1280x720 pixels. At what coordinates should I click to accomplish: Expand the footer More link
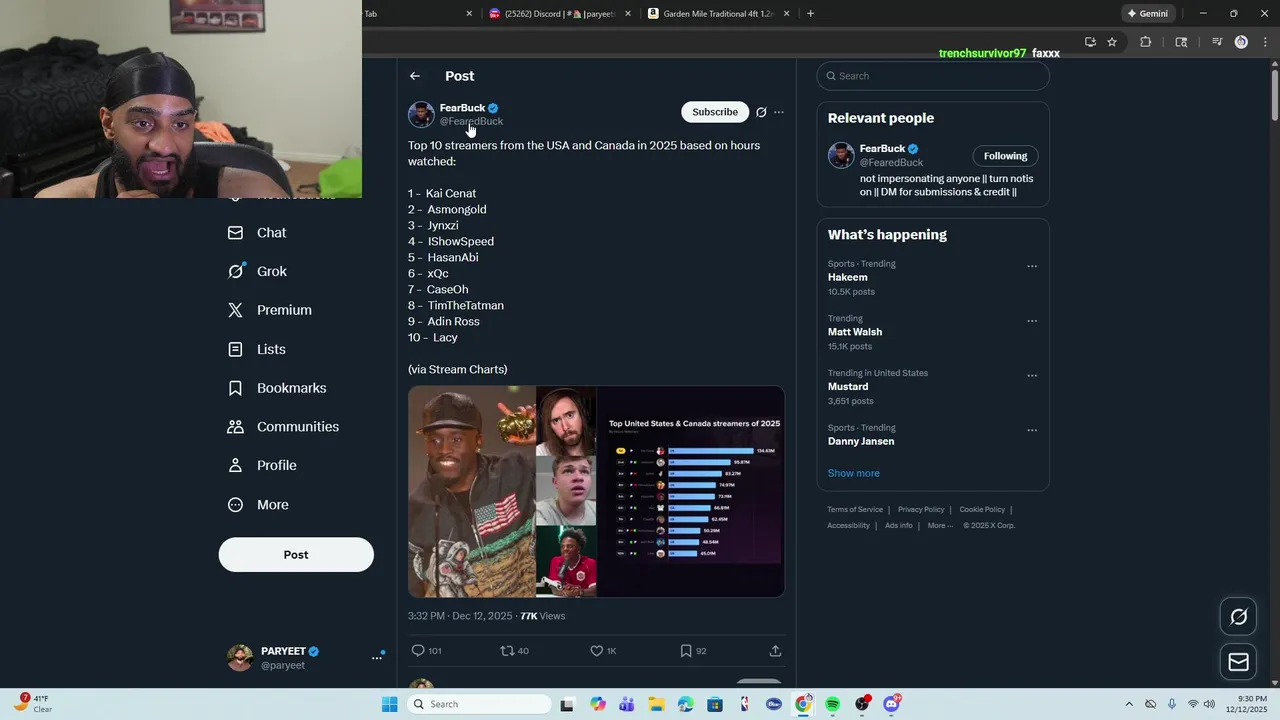(x=939, y=526)
